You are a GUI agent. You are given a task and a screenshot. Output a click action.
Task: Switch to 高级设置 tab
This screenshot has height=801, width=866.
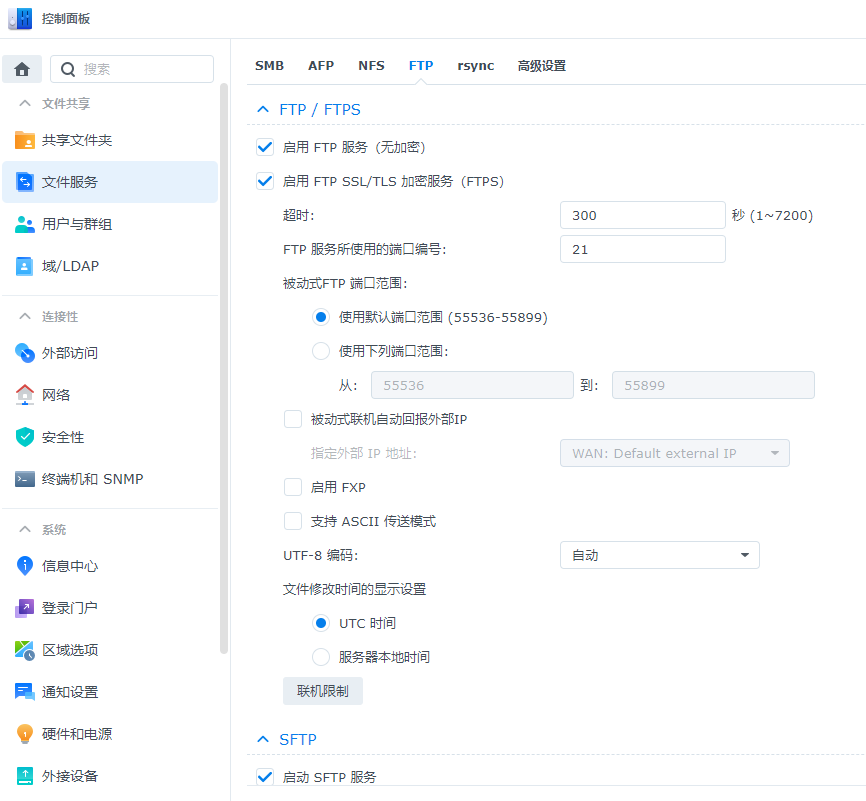(x=542, y=66)
